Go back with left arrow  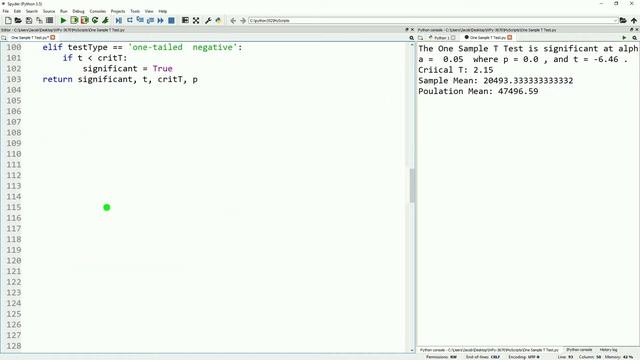tap(233, 20)
